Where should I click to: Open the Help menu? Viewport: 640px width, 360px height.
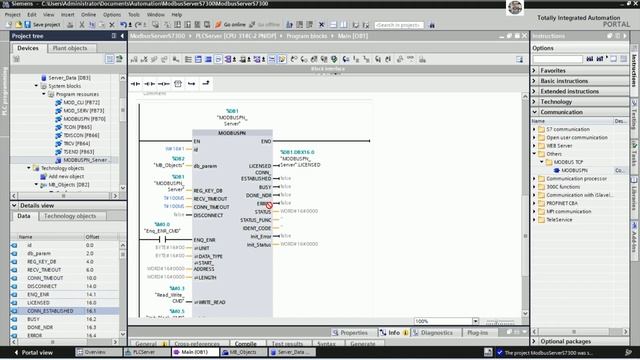pyautogui.click(x=177, y=14)
